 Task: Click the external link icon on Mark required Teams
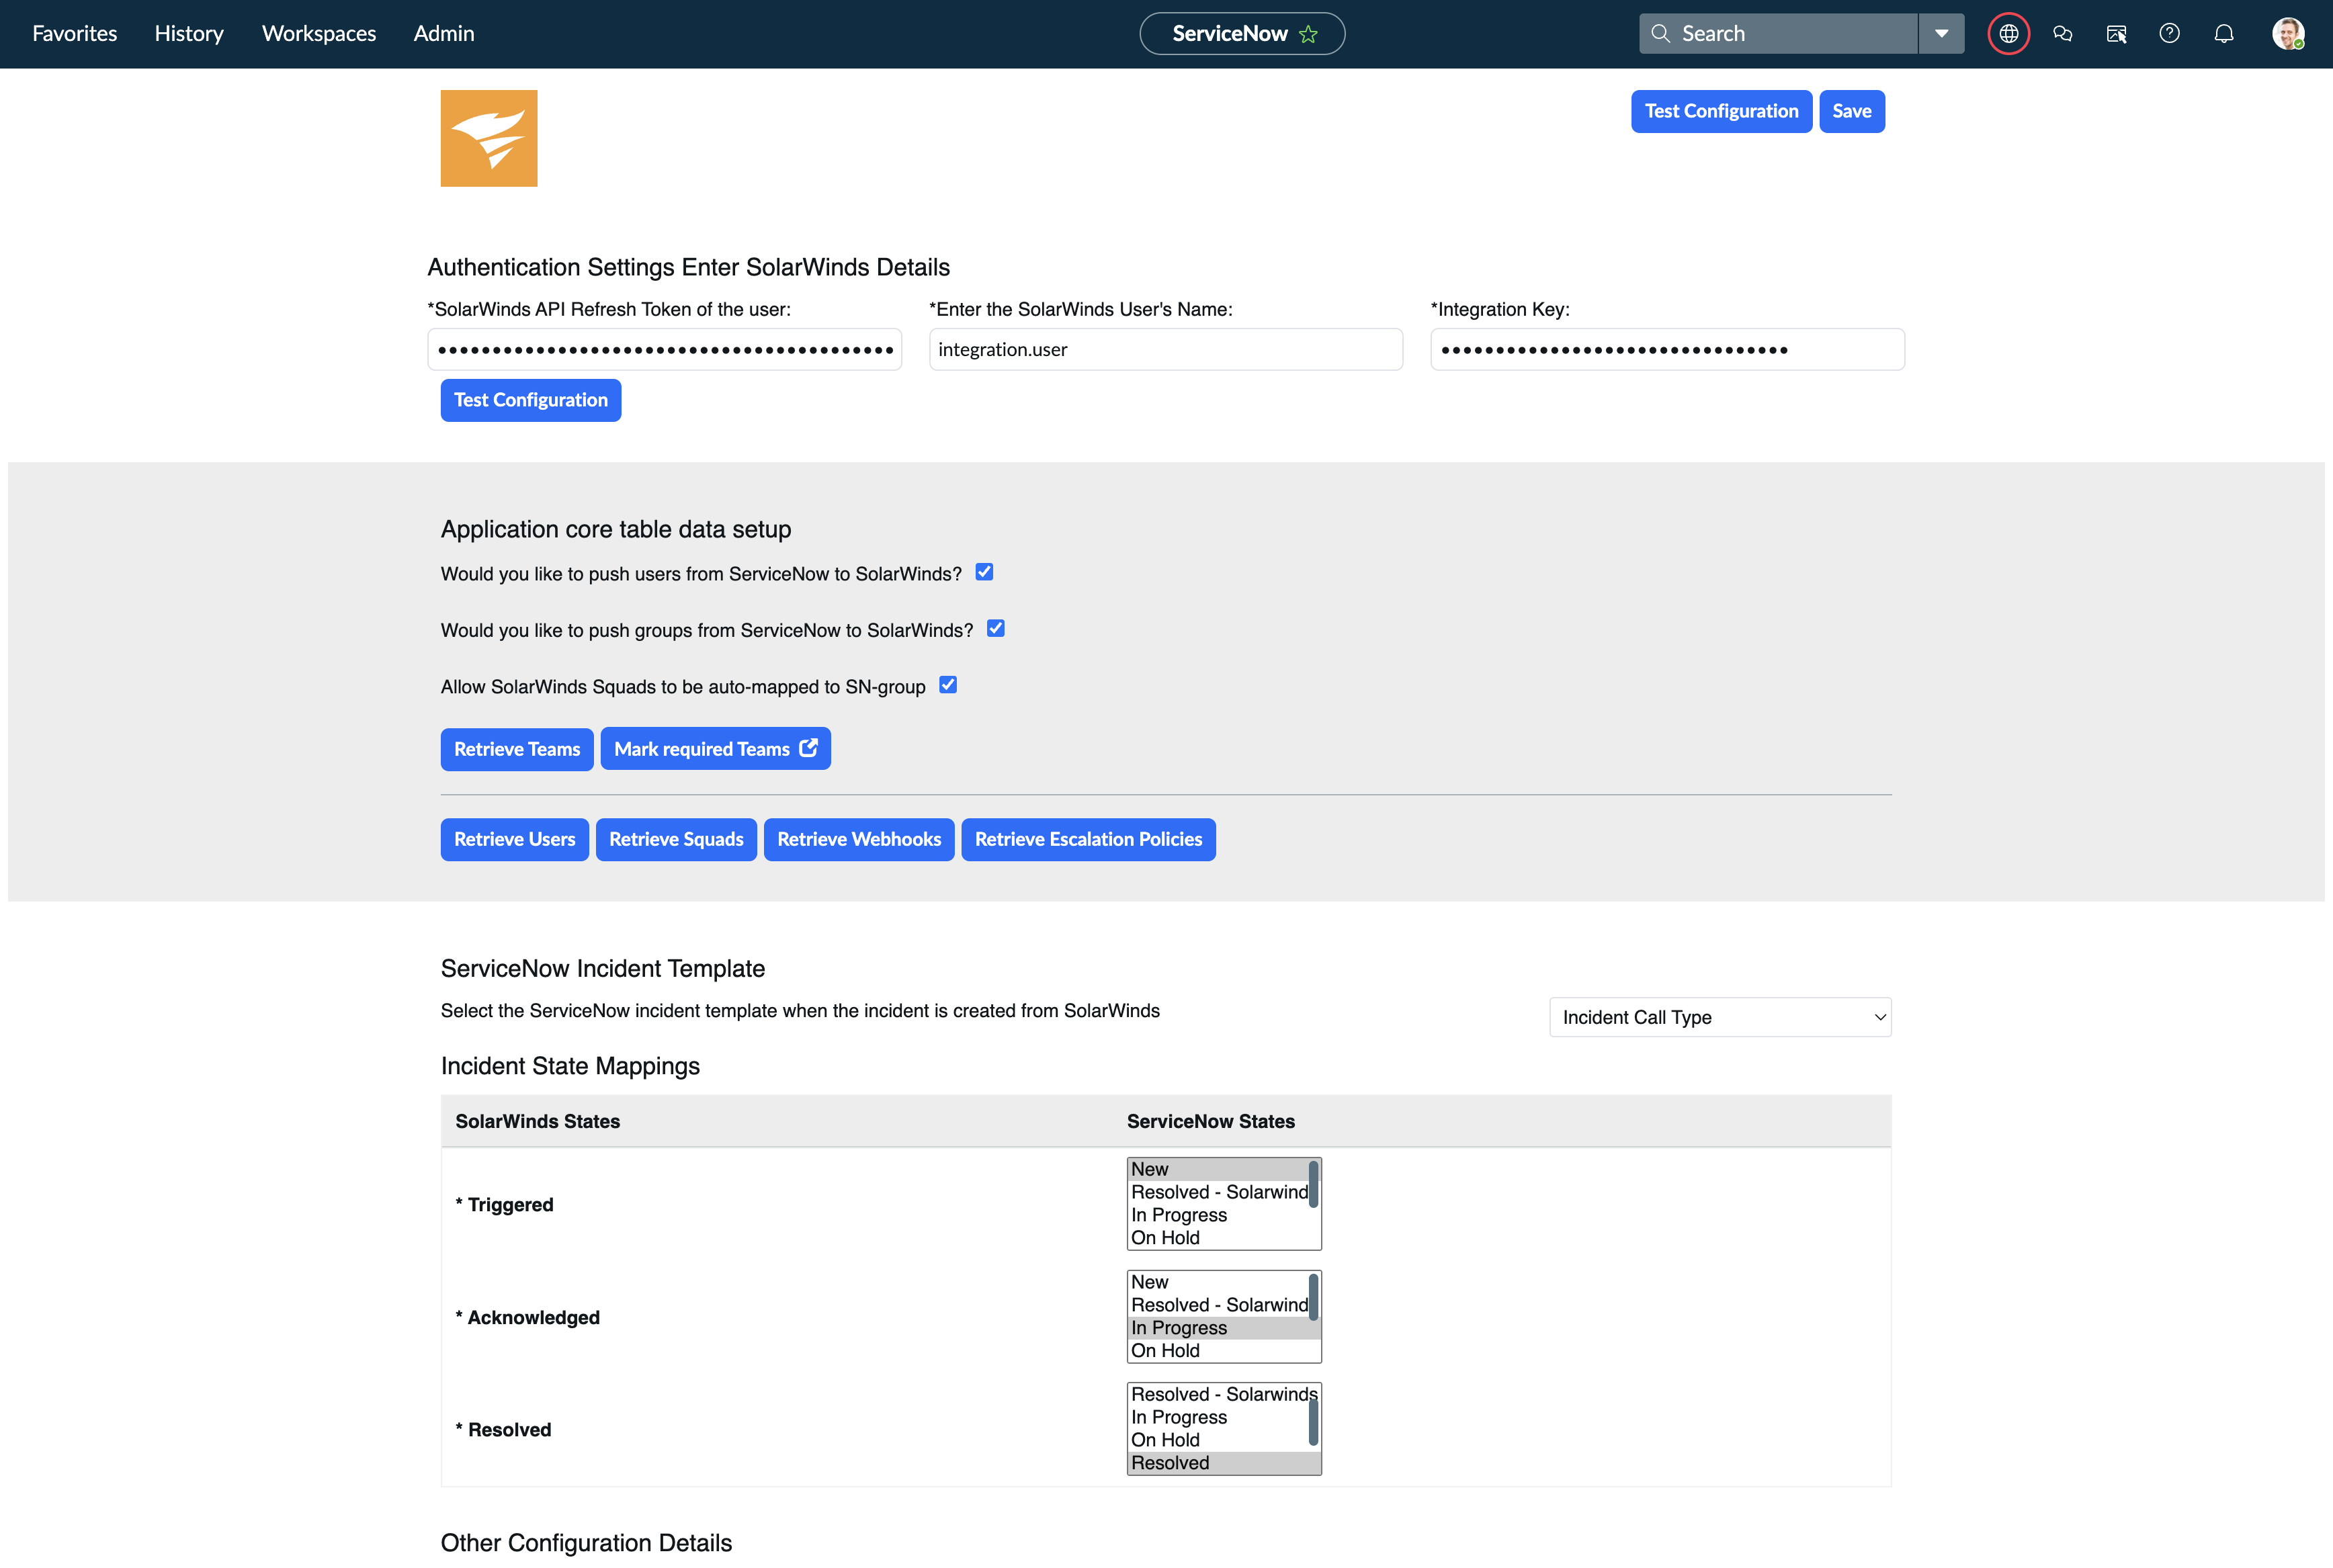pos(809,748)
